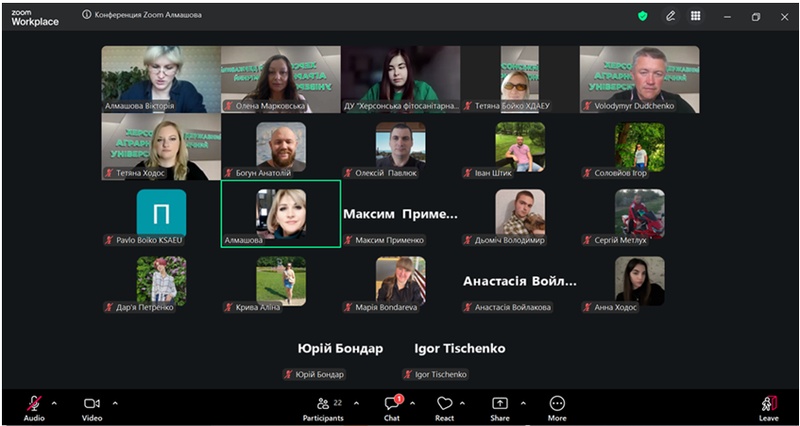Expand the arrow next to Share
The image size is (800, 426).
[523, 403]
